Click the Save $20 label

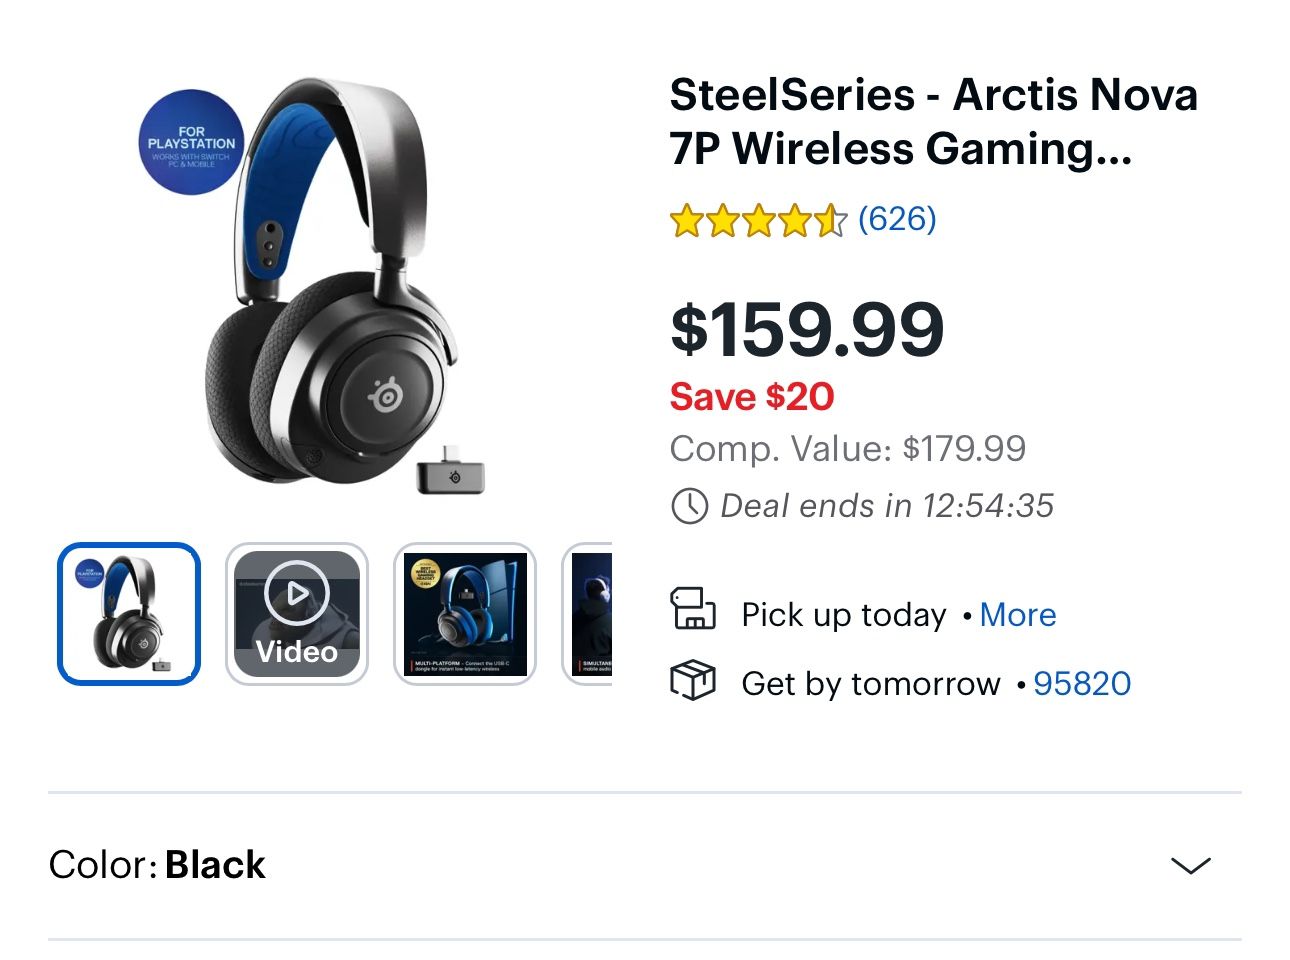point(751,396)
